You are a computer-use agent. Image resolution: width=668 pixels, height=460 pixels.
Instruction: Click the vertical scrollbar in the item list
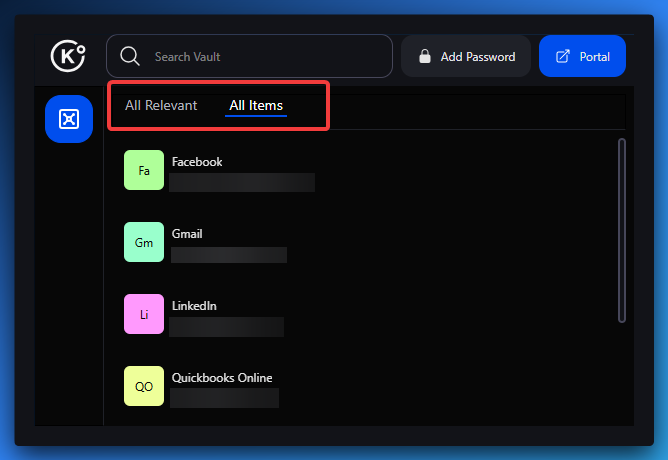coord(622,230)
